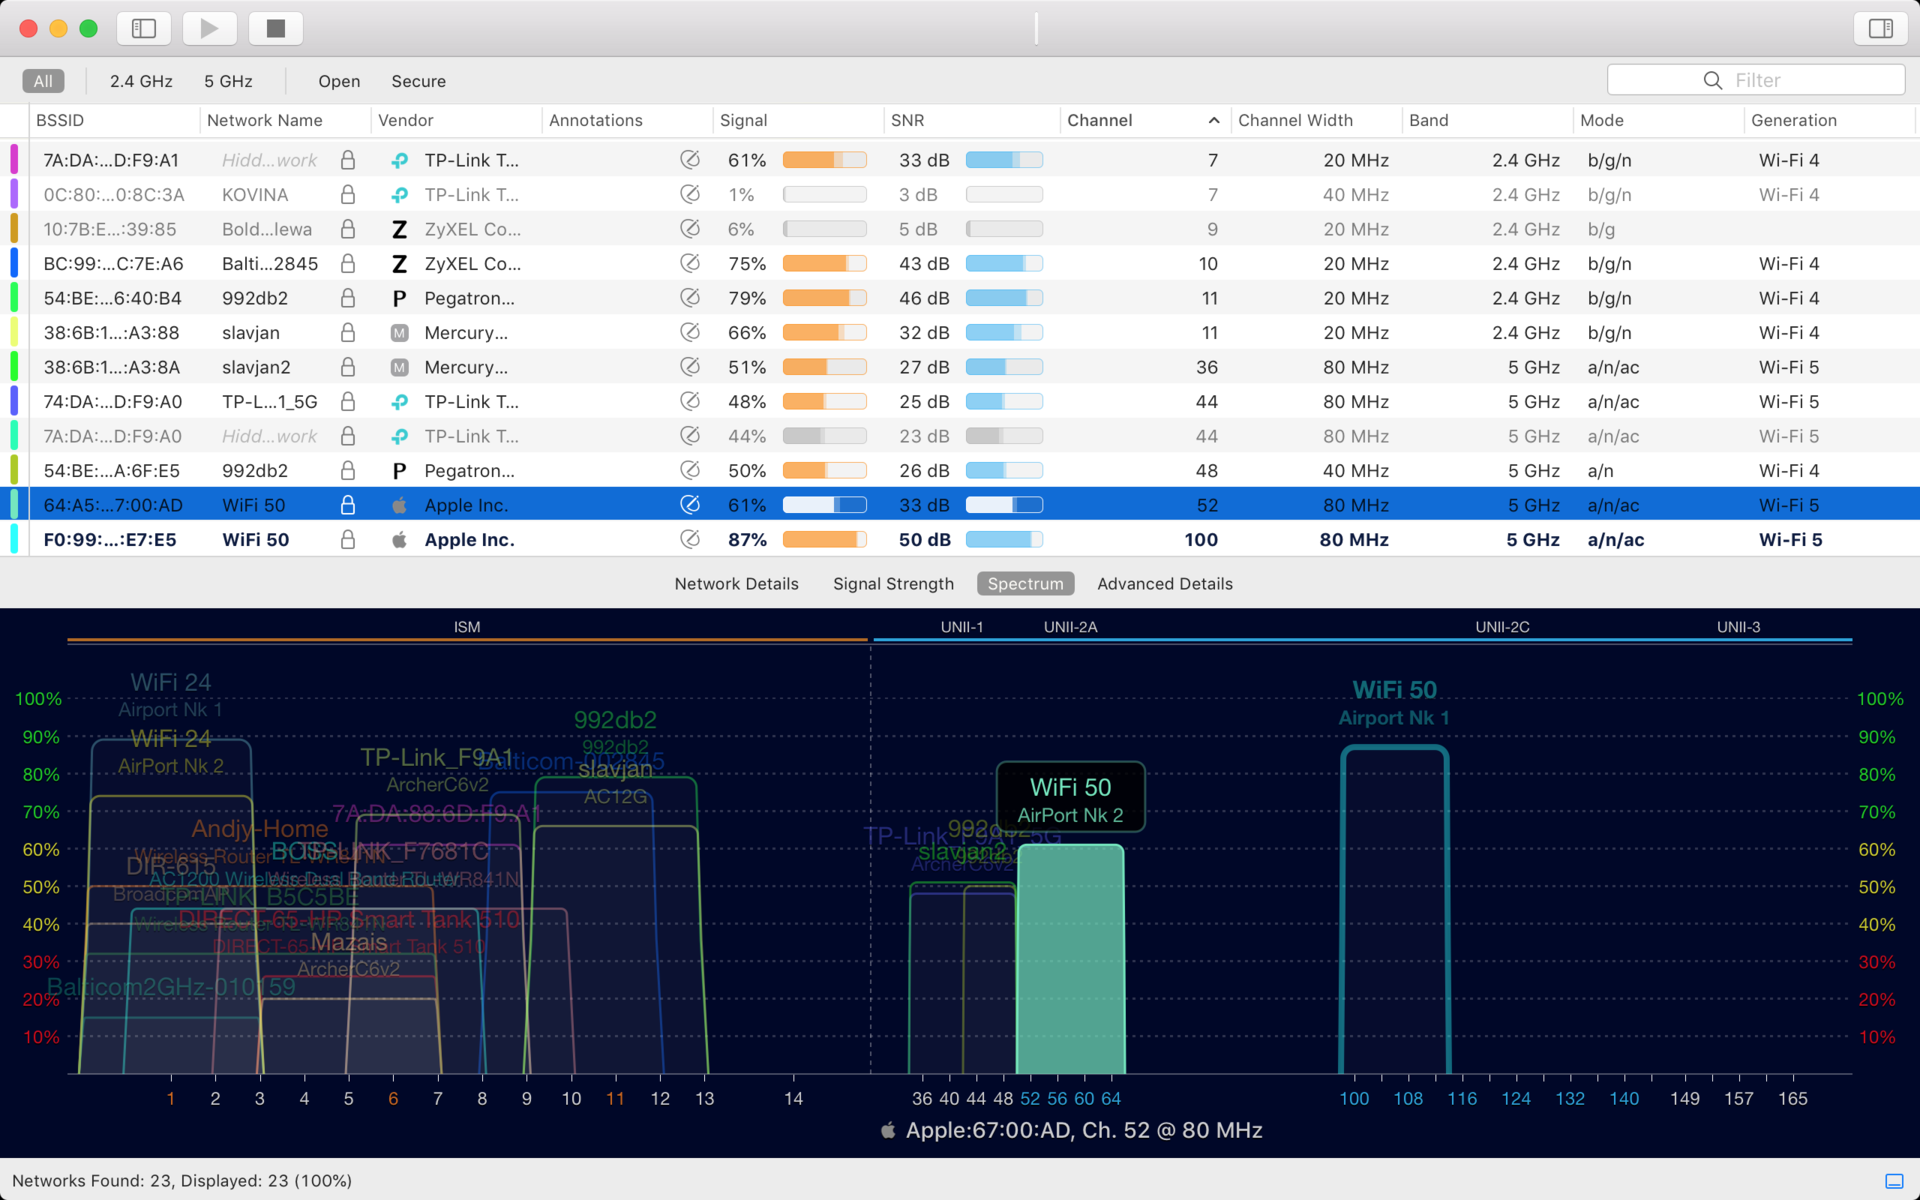The image size is (1920, 1200).
Task: Click the Filter search field
Action: click(x=1756, y=80)
